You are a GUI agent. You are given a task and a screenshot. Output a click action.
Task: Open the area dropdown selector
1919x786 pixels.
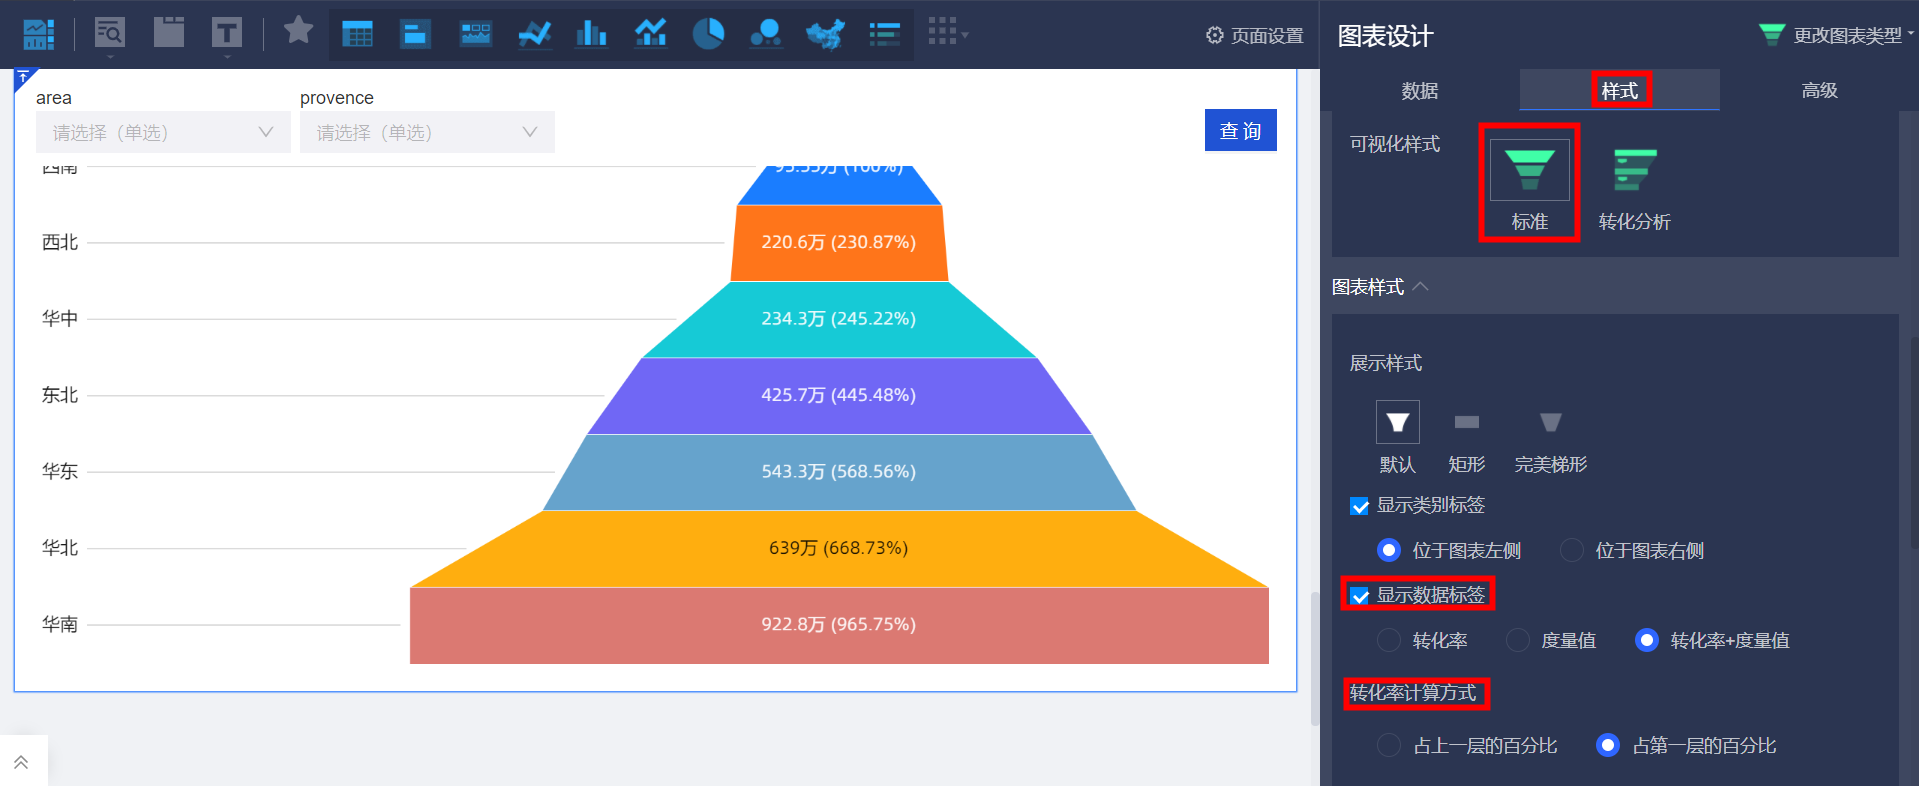click(163, 132)
